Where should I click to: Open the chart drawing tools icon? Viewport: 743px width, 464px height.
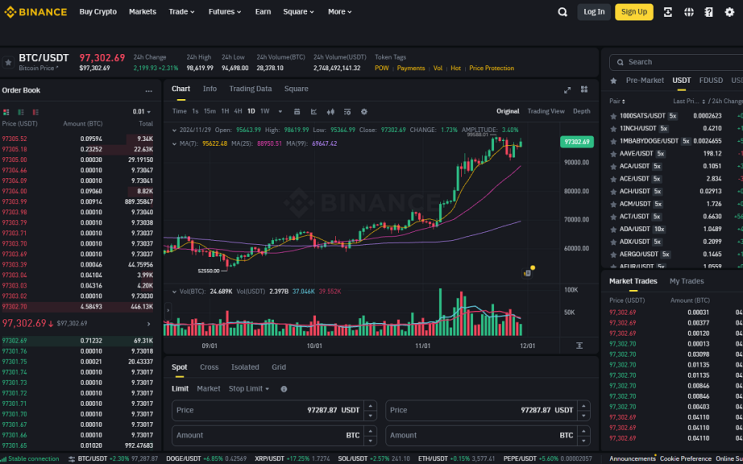pos(314,112)
